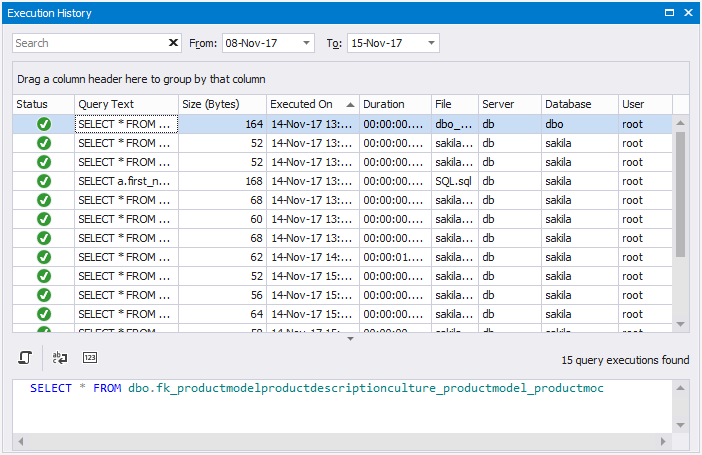Click status checkmark of the 56-byte query row
702x455 pixels.
pos(44,295)
